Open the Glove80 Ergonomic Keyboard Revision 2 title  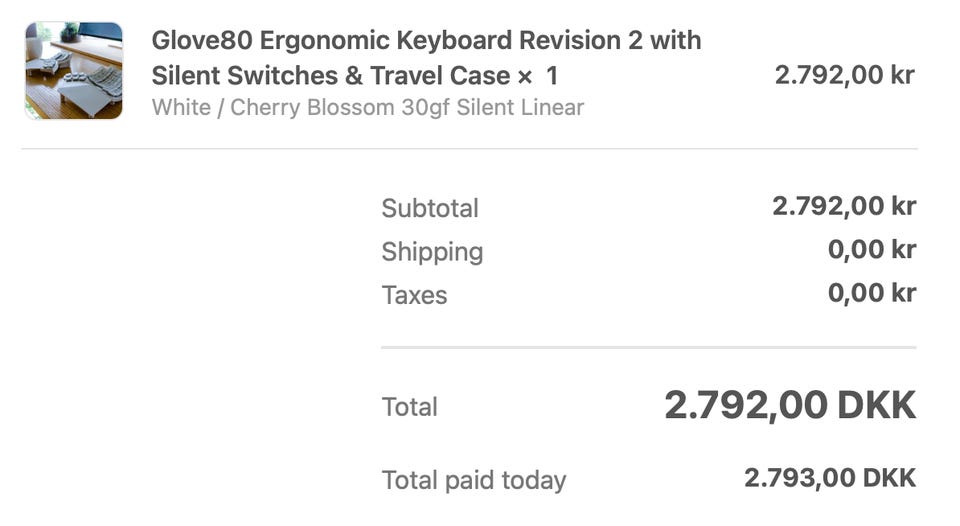point(426,41)
